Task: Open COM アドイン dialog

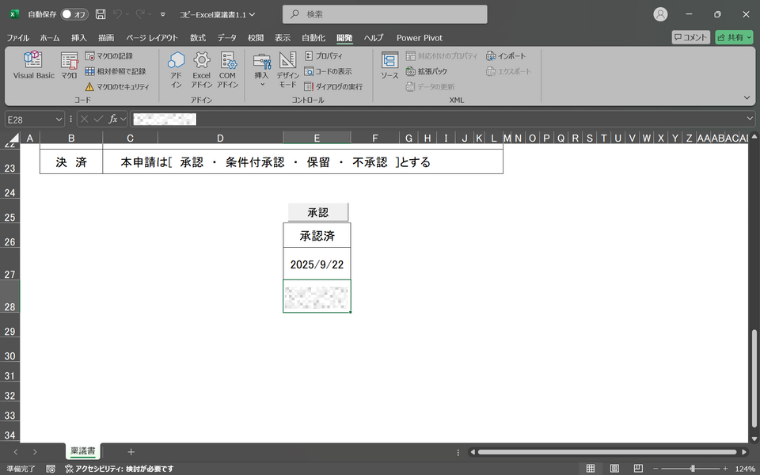Action: pyautogui.click(x=228, y=70)
